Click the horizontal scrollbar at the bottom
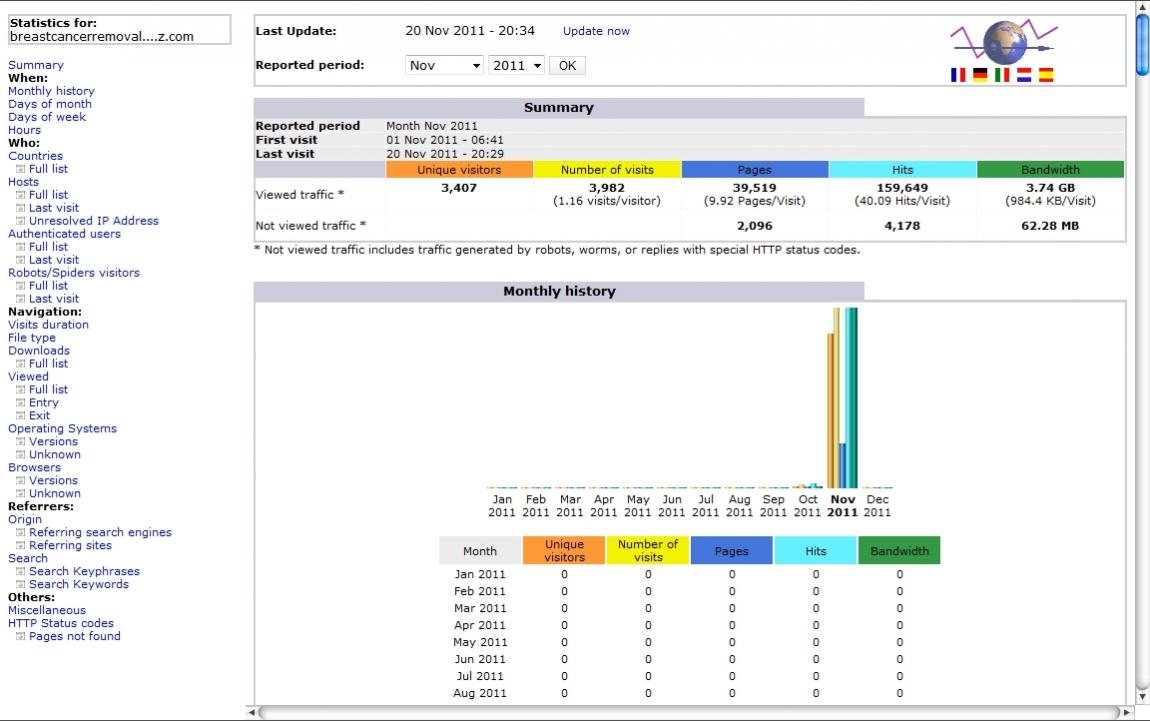This screenshot has height=721, width=1150. (x=690, y=713)
